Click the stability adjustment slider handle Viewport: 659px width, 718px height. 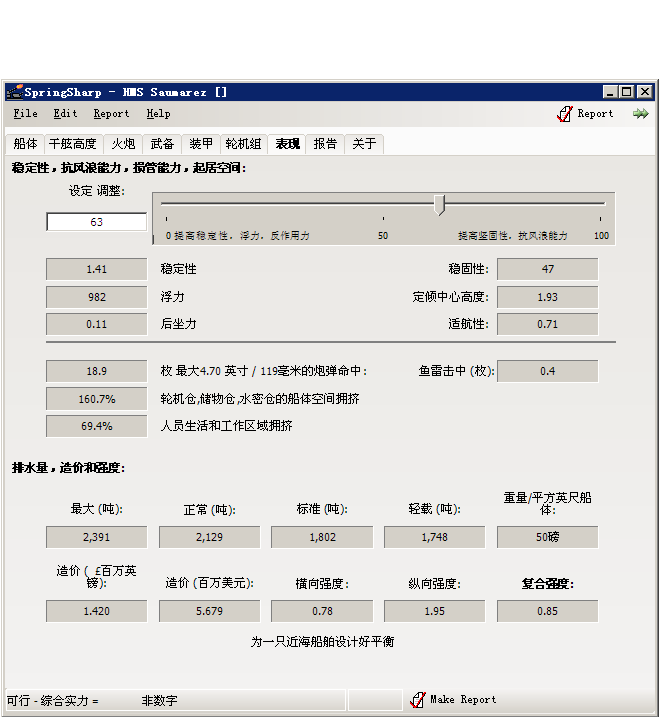439,204
